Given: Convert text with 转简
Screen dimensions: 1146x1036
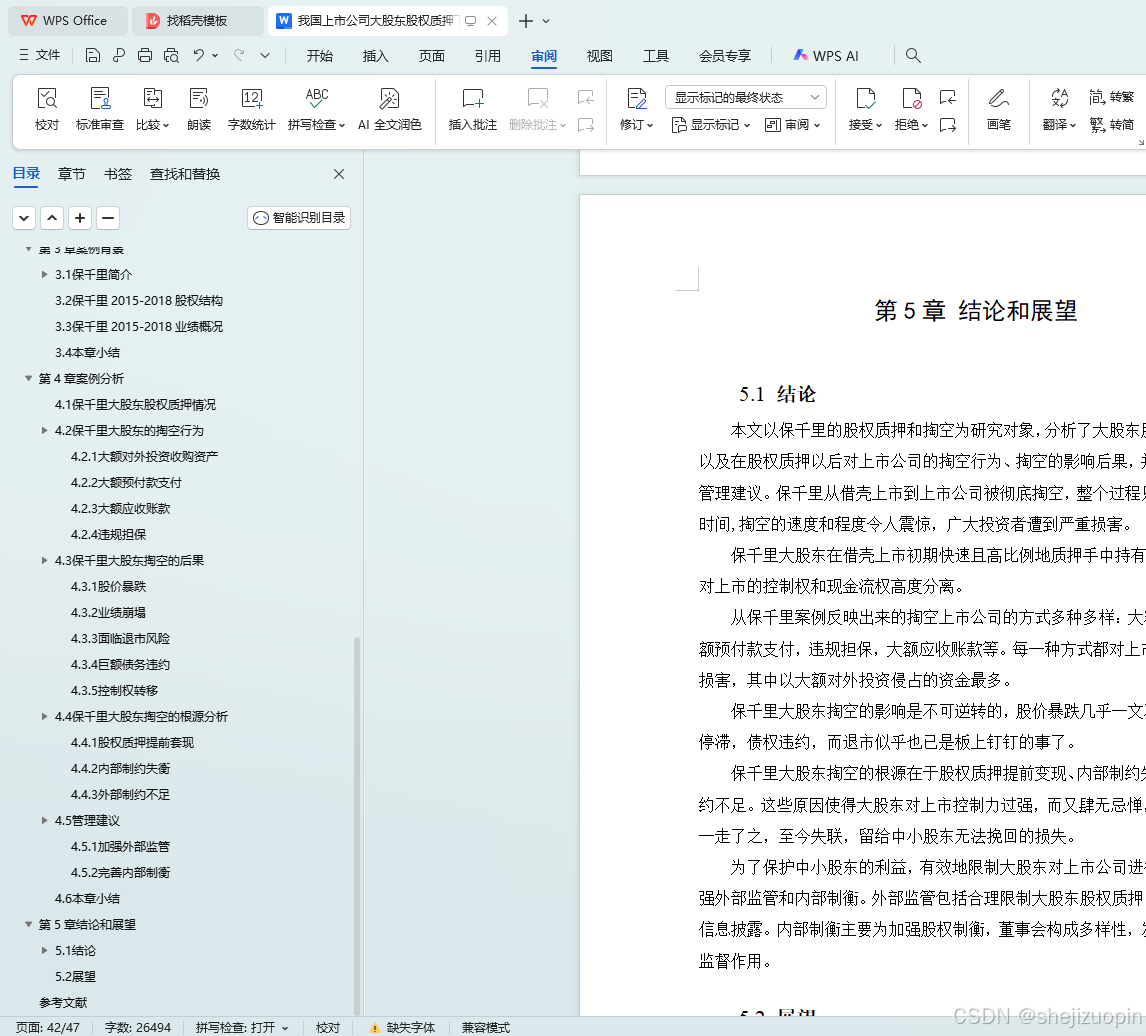Looking at the screenshot, I should pos(1111,125).
